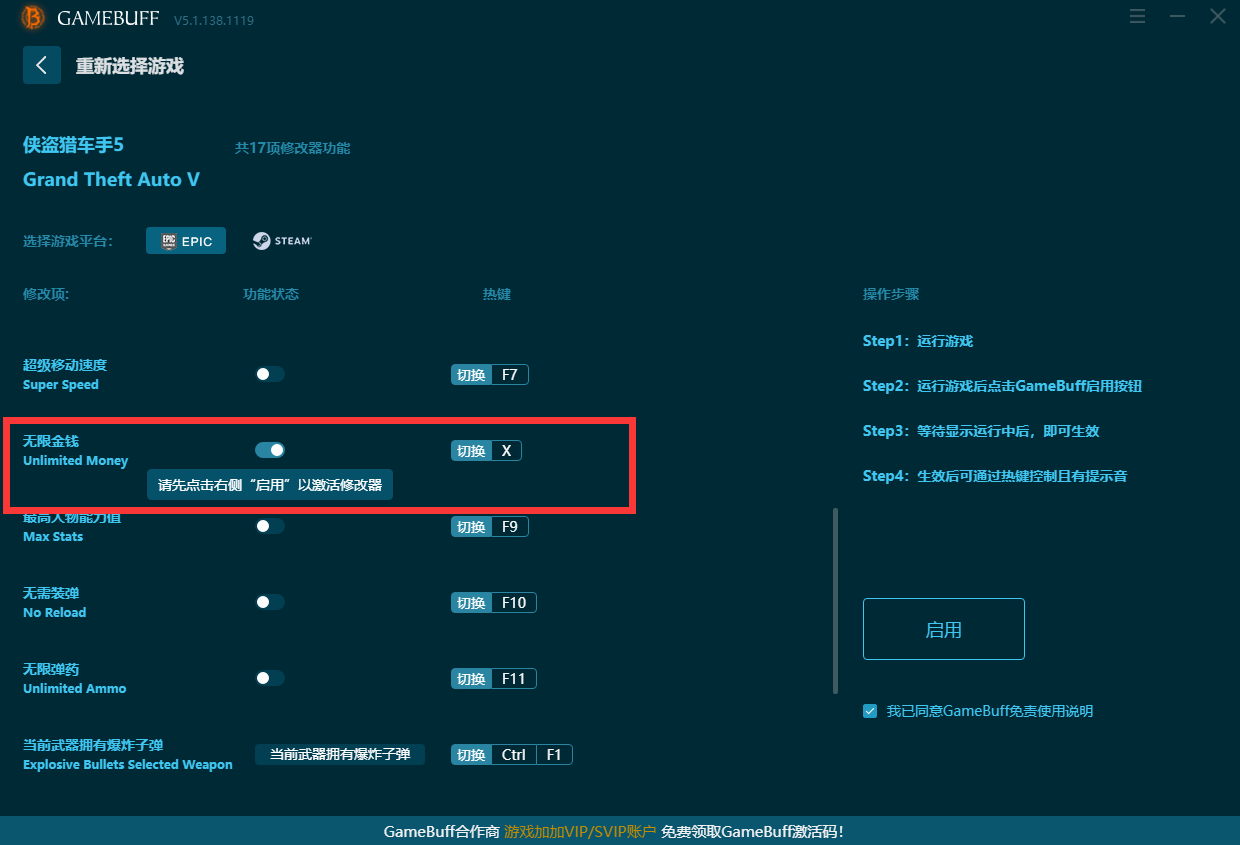Minimize the GameBuff window
This screenshot has height=845, width=1240.
tap(1177, 16)
